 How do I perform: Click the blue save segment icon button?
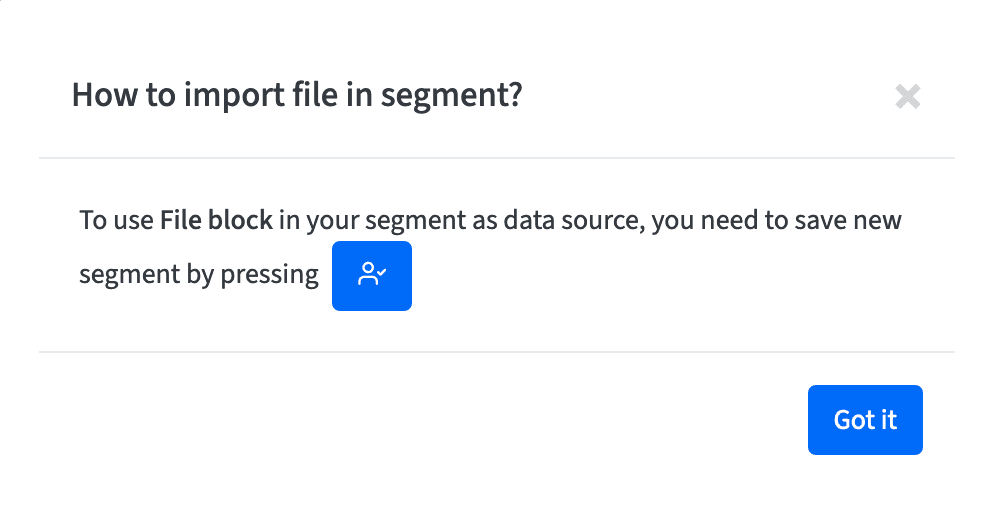point(371,276)
